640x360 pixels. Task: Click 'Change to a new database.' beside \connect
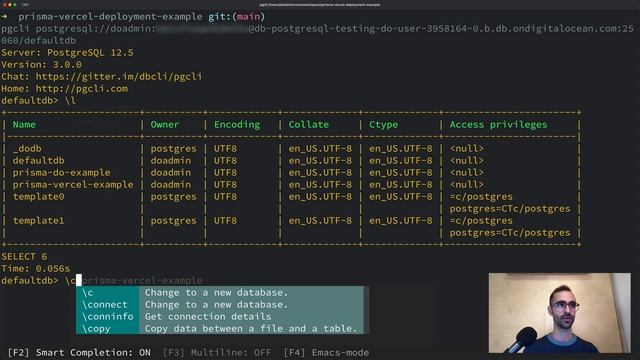coord(216,304)
